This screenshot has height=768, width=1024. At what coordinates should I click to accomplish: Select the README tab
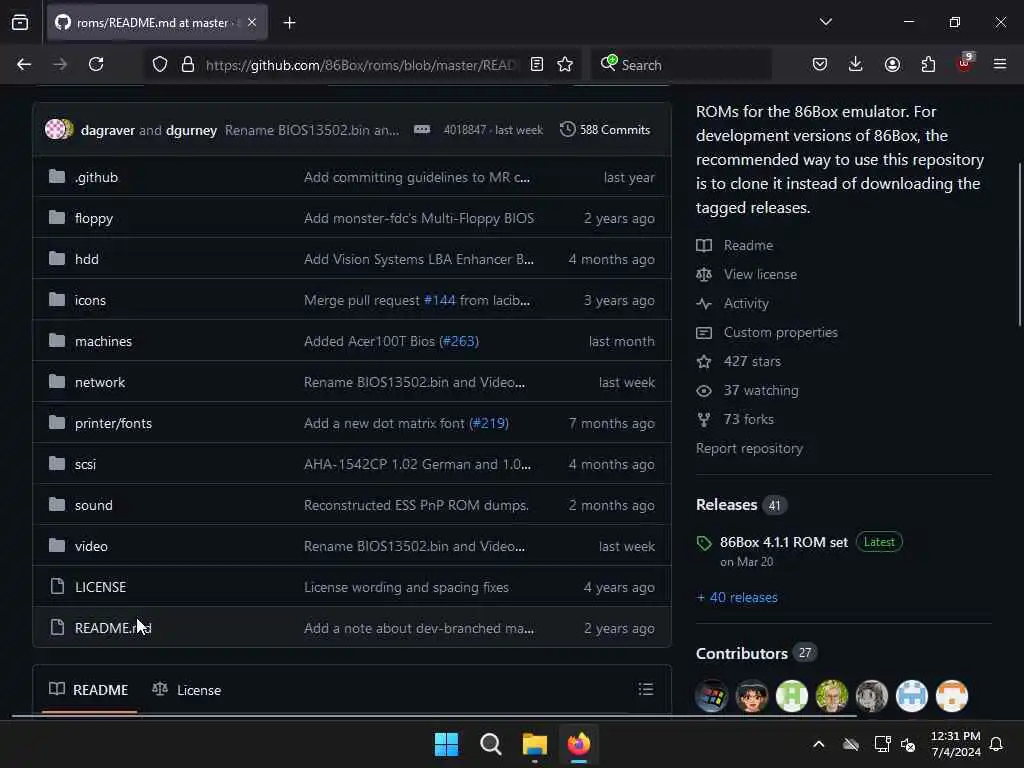click(89, 690)
